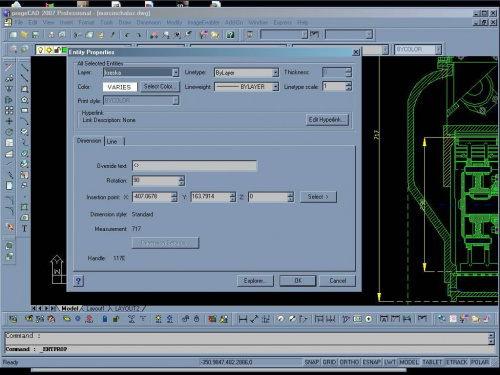The image size is (500, 375).
Task: Open the BYCOLOR dropdown in top toolbar
Action: click(x=438, y=50)
